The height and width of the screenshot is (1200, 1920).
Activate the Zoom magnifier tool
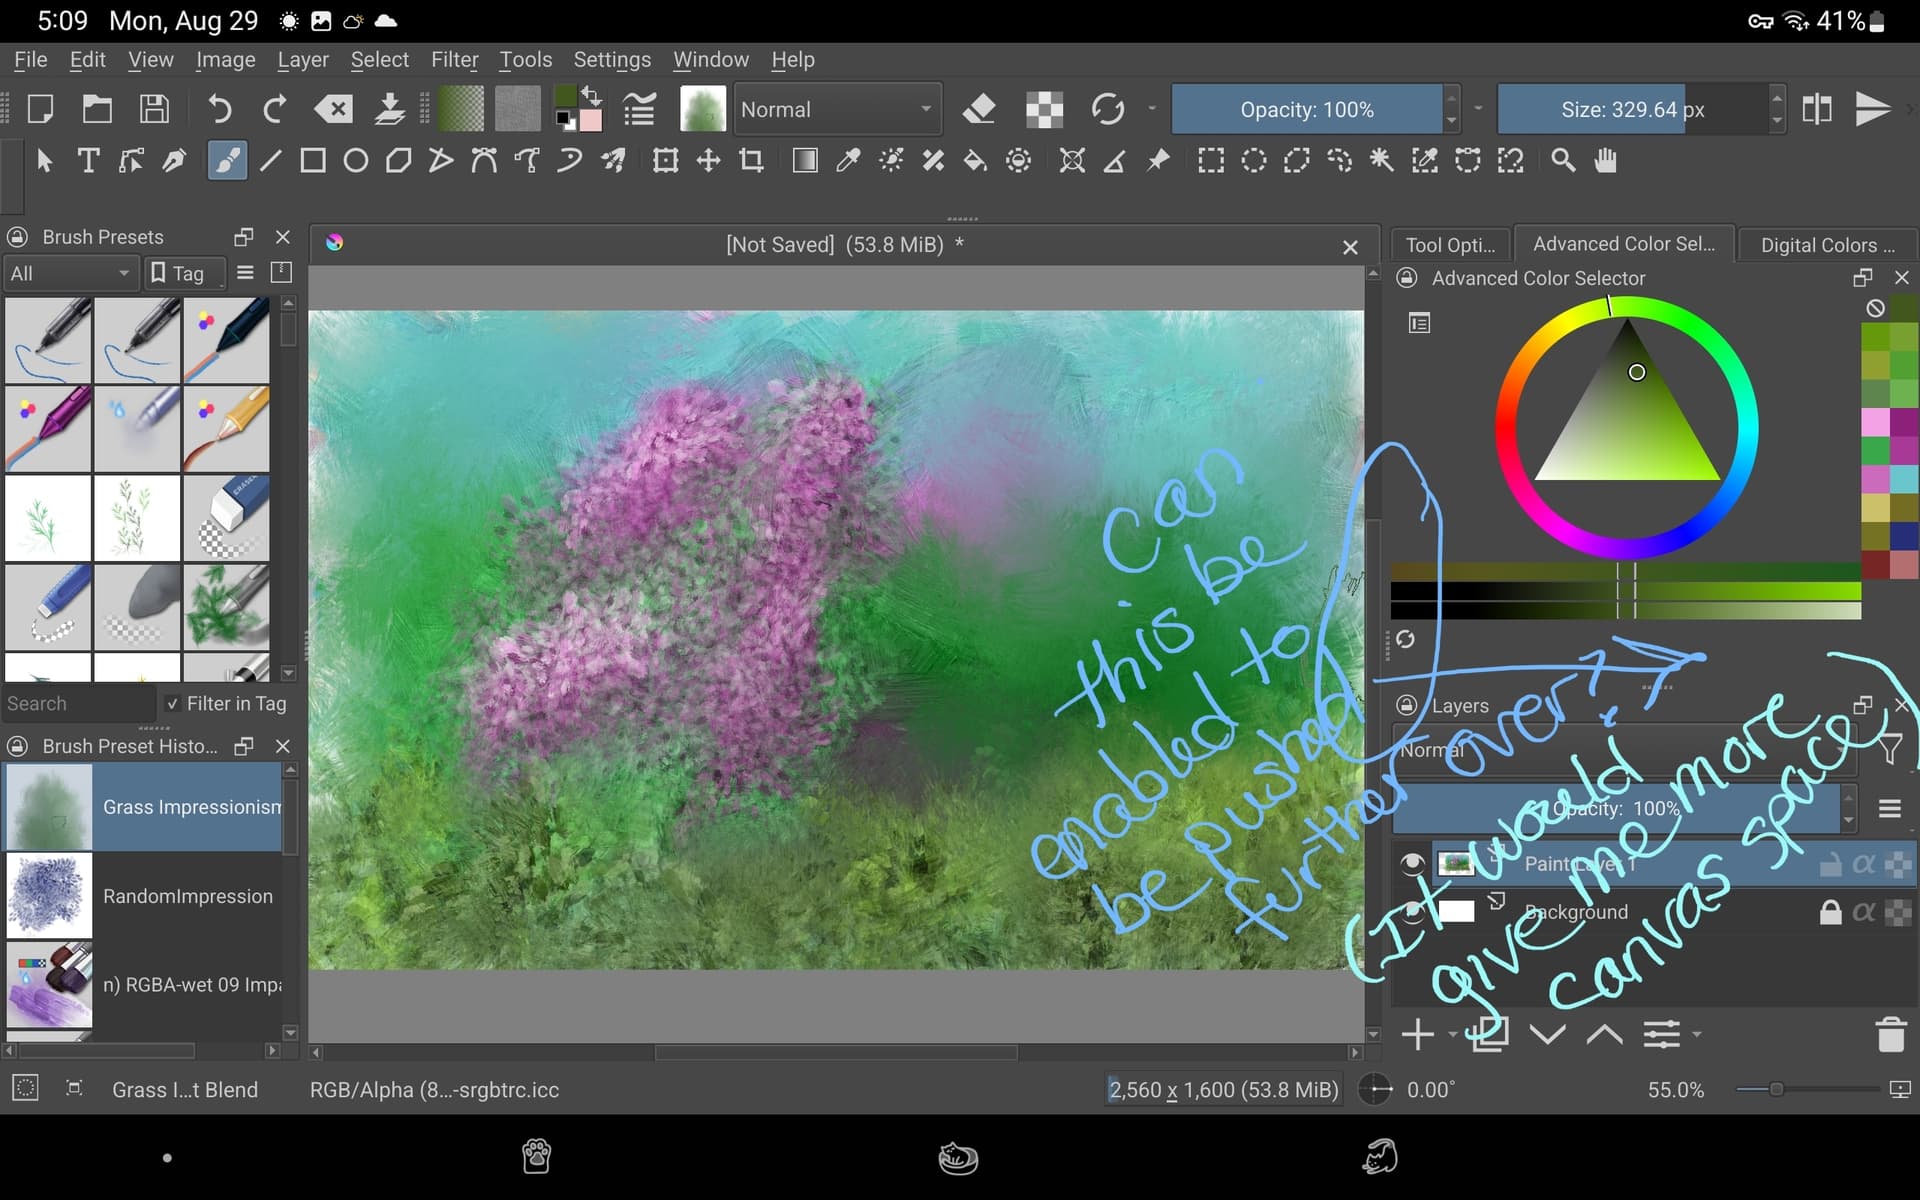click(x=1562, y=161)
